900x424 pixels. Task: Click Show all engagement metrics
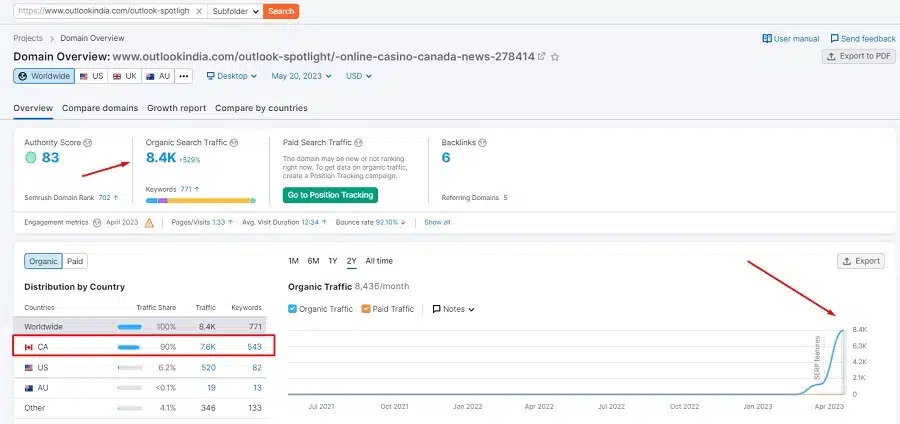tap(437, 223)
